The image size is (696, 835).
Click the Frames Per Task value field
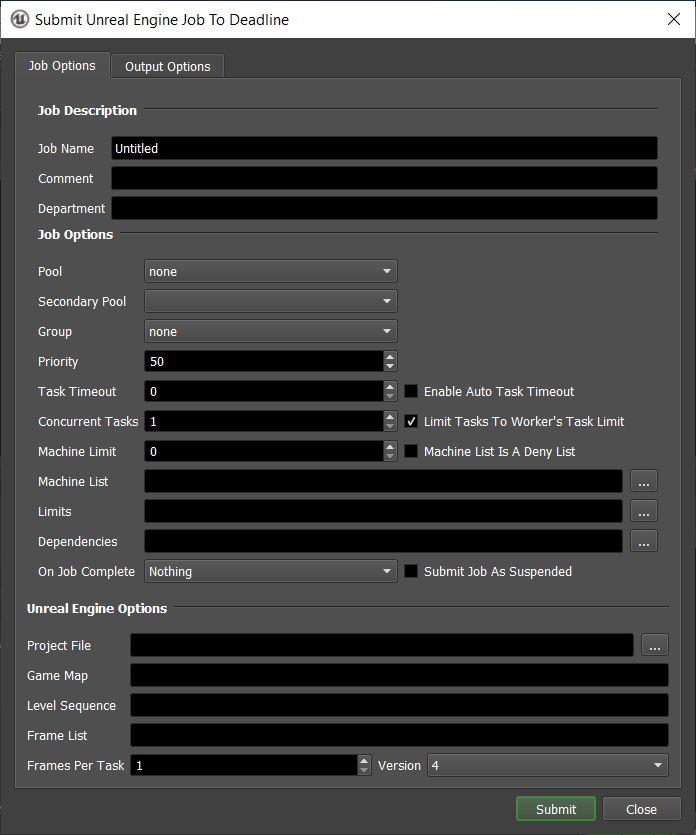click(244, 765)
